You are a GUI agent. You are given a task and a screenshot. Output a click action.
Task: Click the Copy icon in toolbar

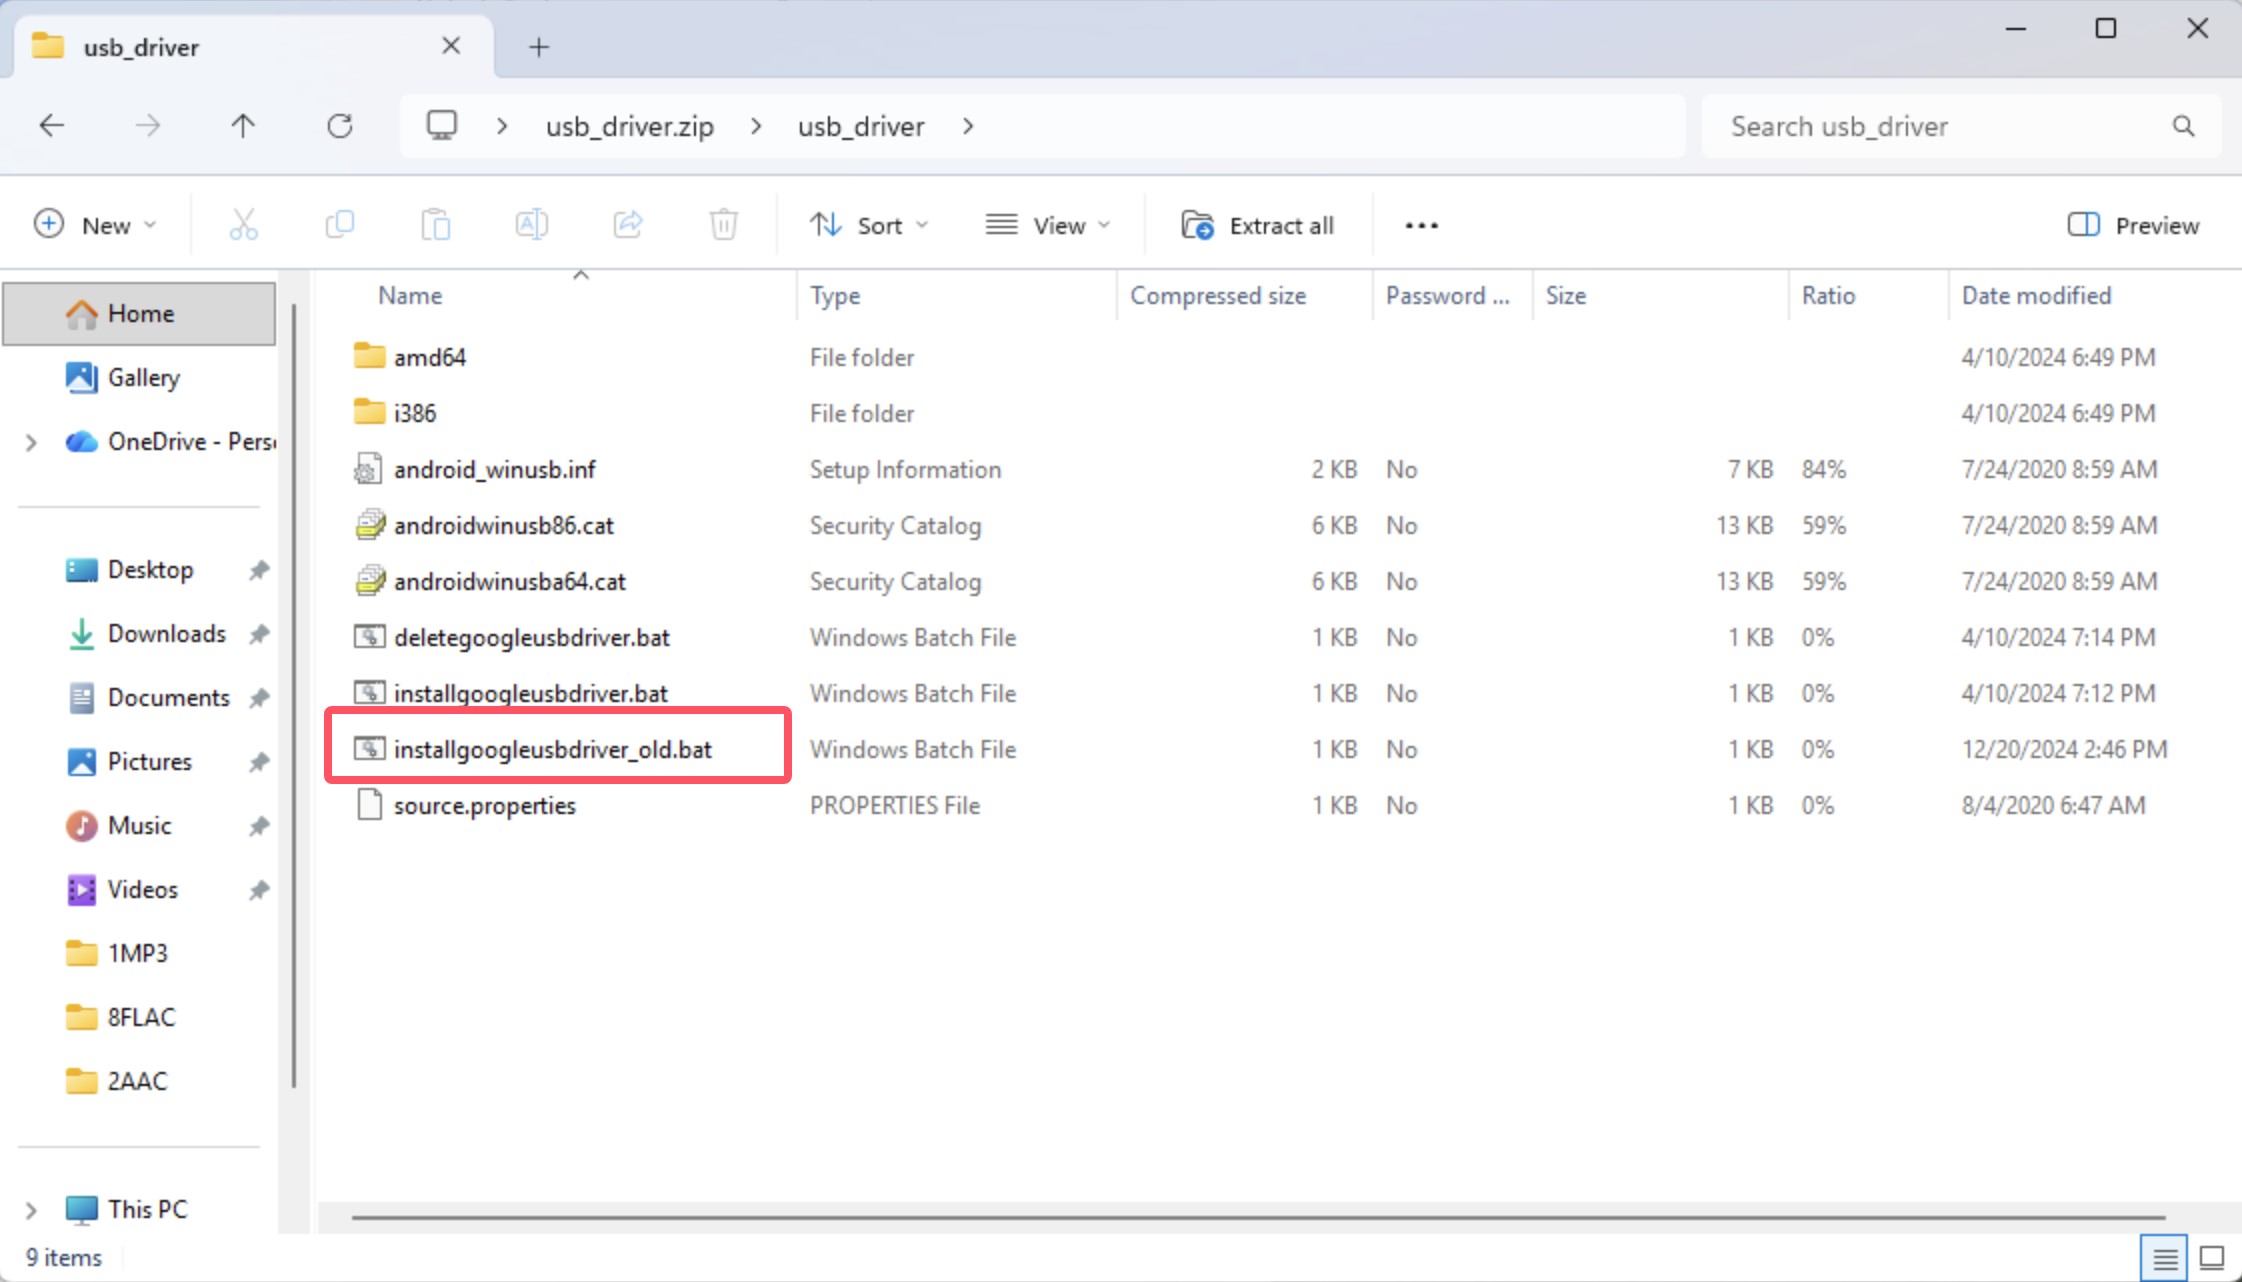click(340, 225)
